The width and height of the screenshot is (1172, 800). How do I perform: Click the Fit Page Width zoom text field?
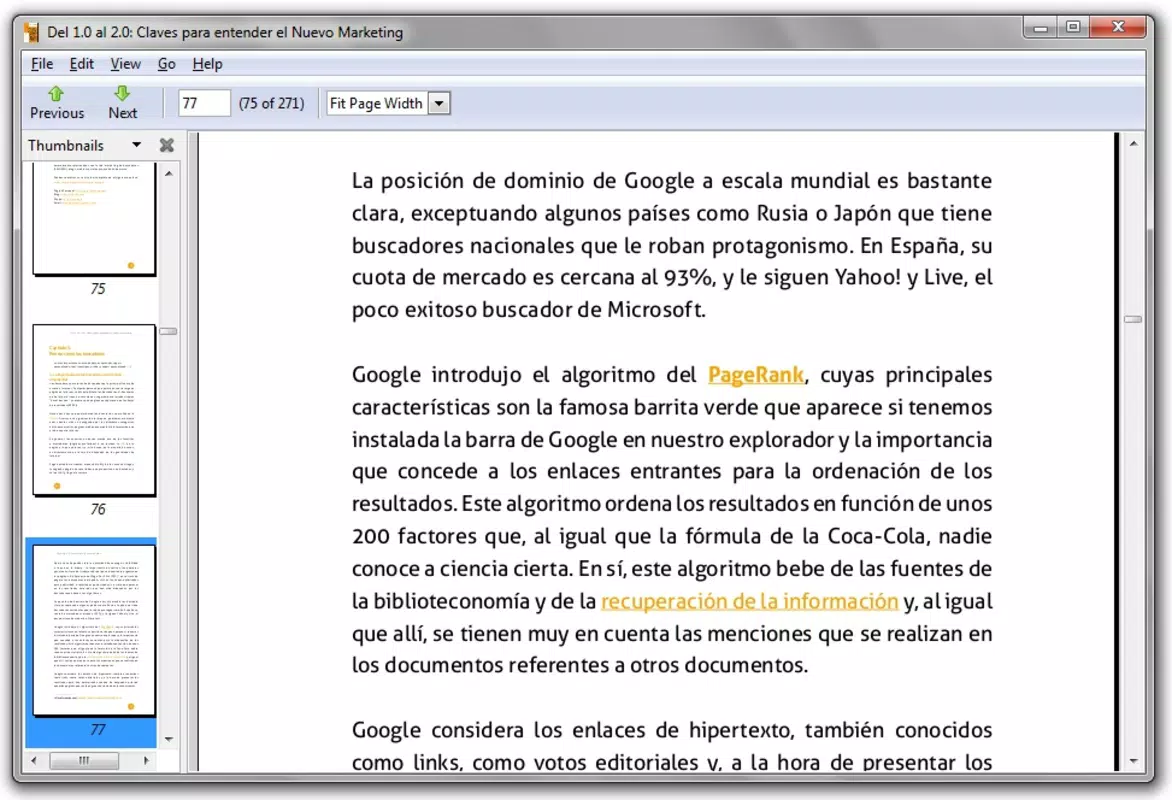tap(377, 103)
